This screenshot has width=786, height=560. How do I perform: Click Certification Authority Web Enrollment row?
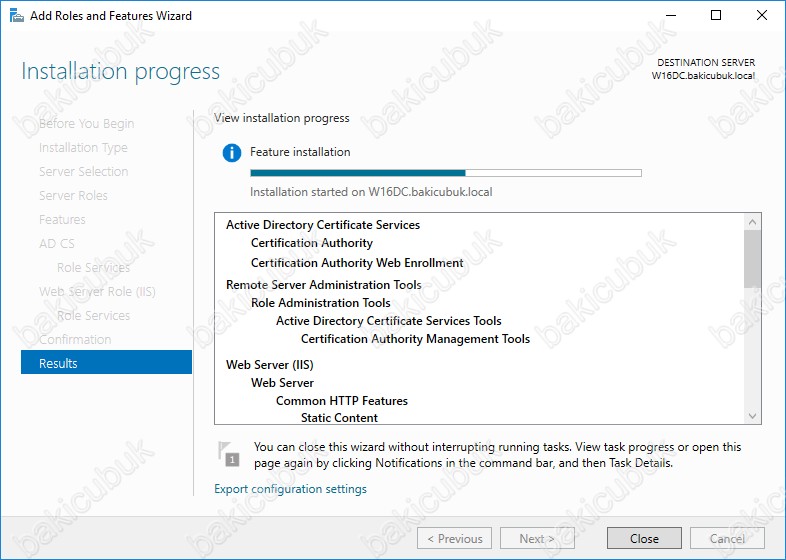[357, 263]
